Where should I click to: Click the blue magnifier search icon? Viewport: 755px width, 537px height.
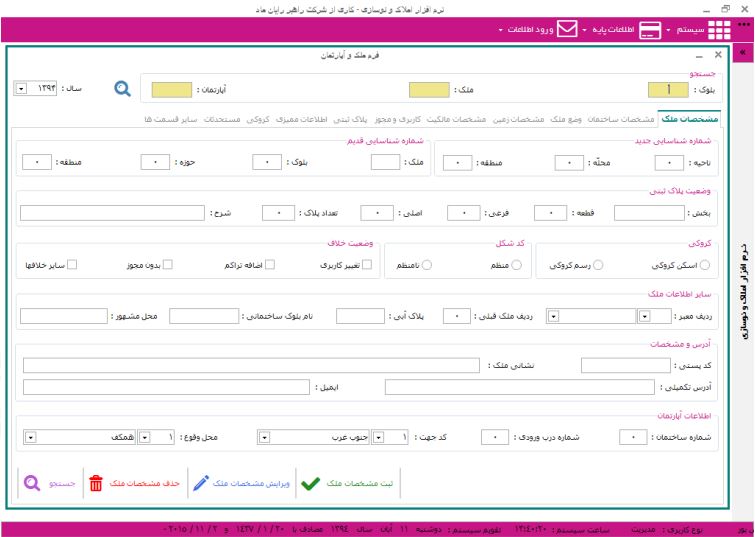[x=122, y=89]
